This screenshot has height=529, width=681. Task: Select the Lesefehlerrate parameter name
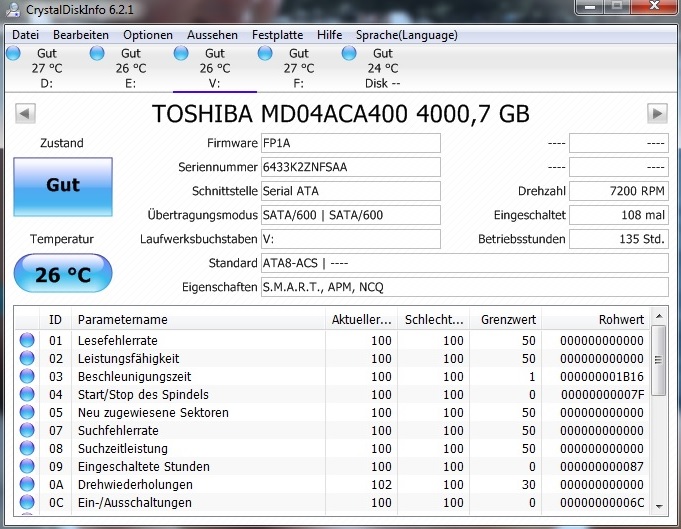click(118, 341)
